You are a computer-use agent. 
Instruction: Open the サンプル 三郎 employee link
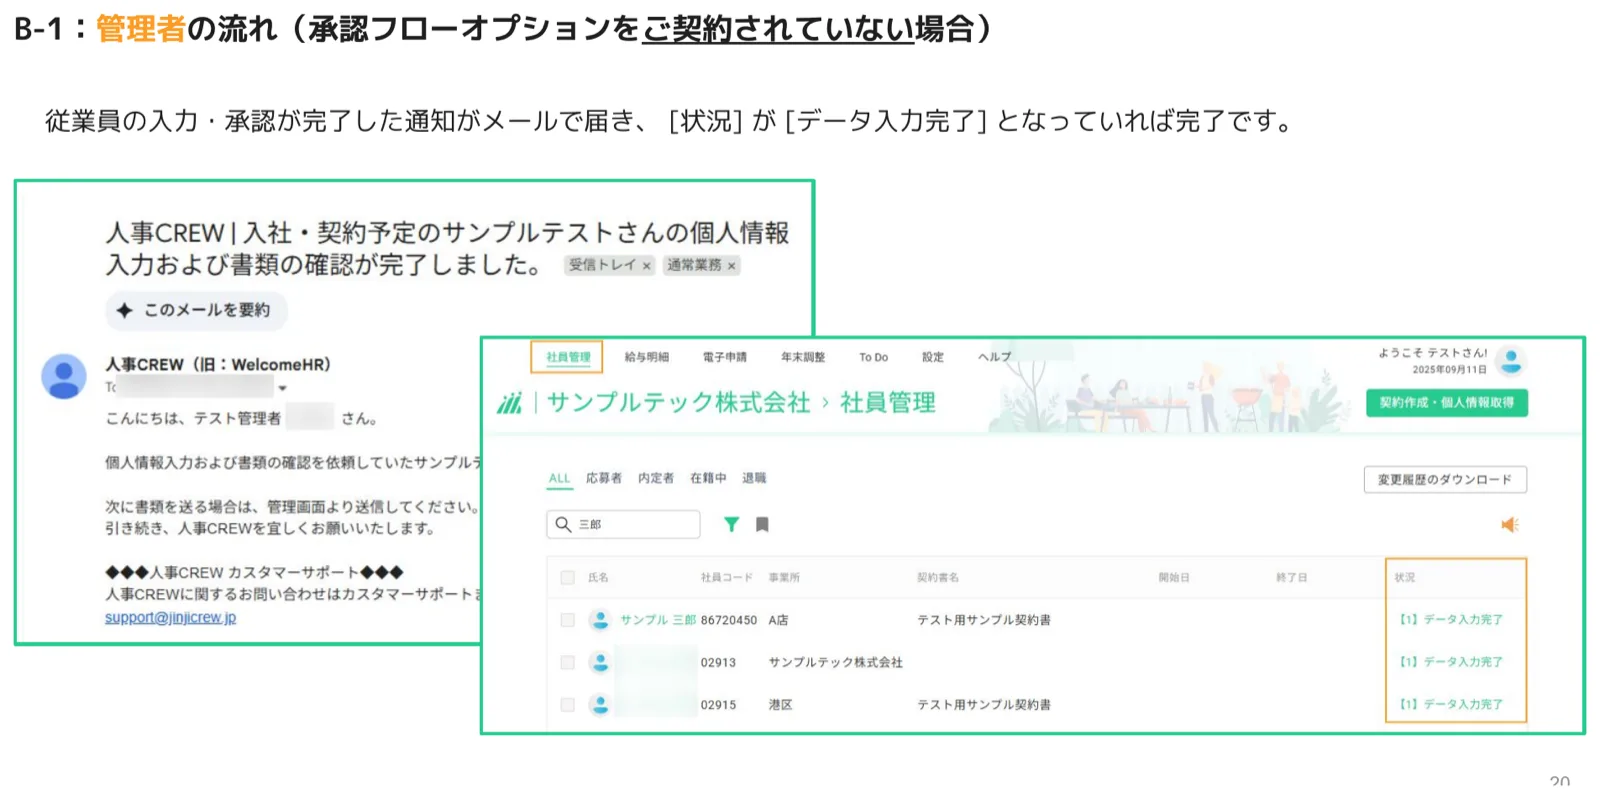point(657,620)
